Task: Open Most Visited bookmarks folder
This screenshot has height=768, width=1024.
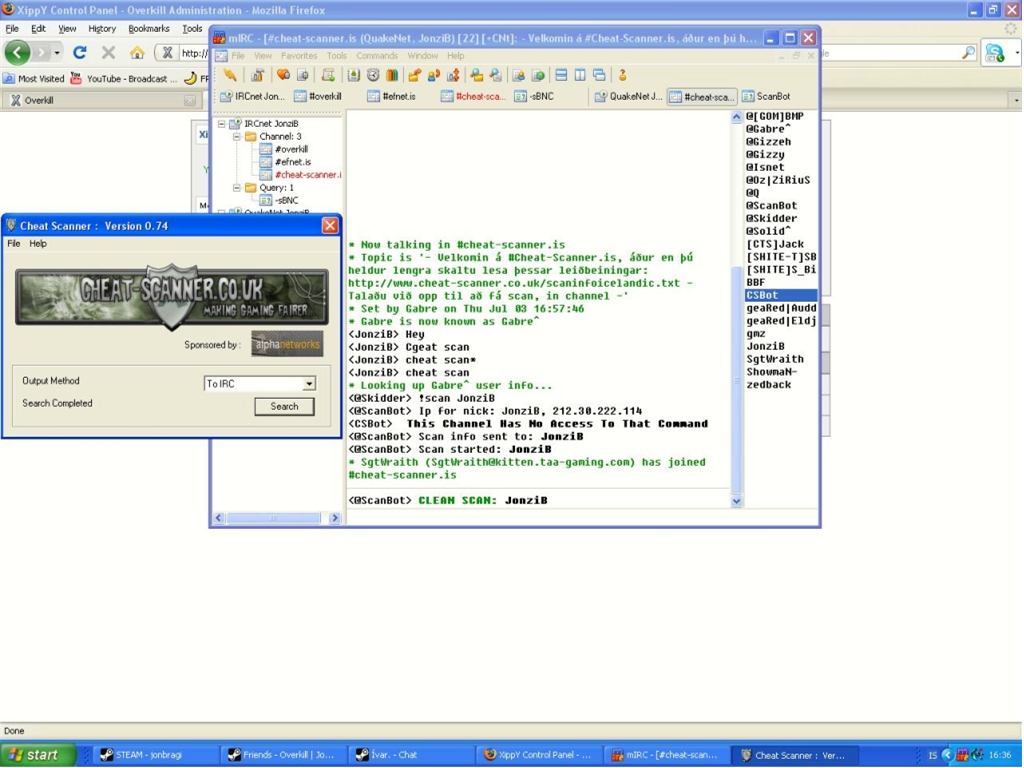Action: coord(34,78)
